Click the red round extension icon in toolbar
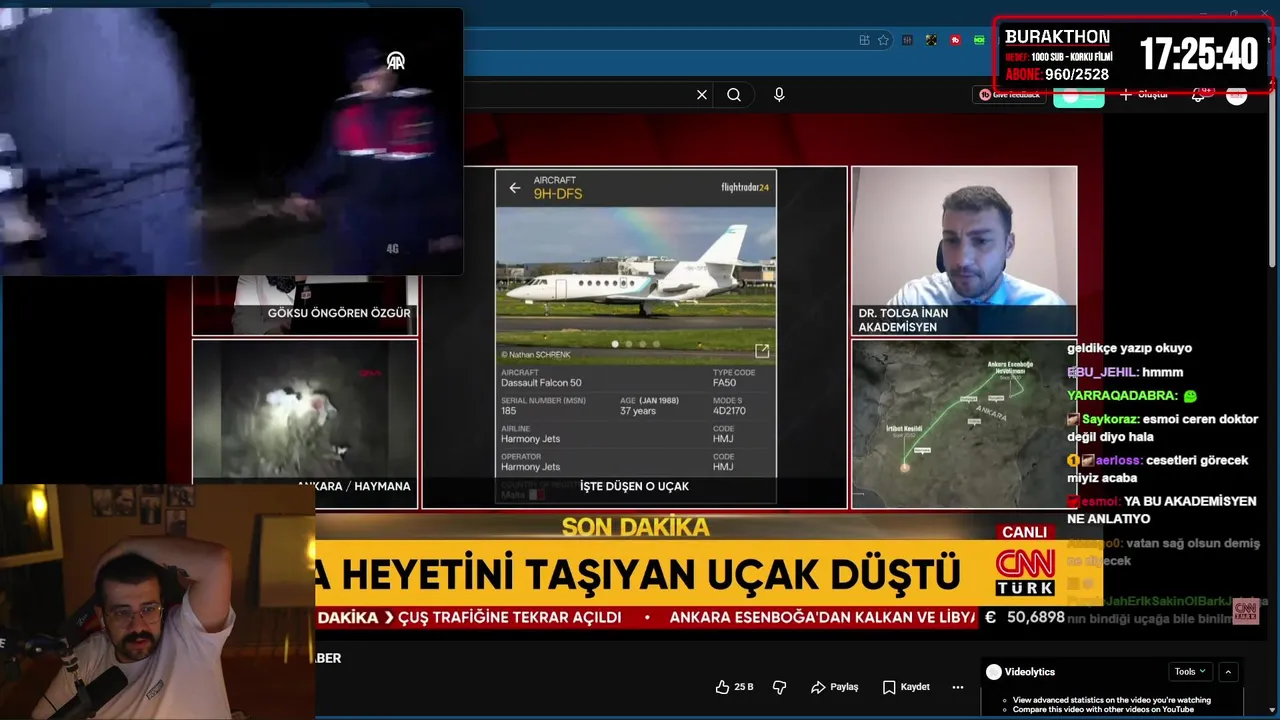Image resolution: width=1280 pixels, height=720 pixels. 956,40
